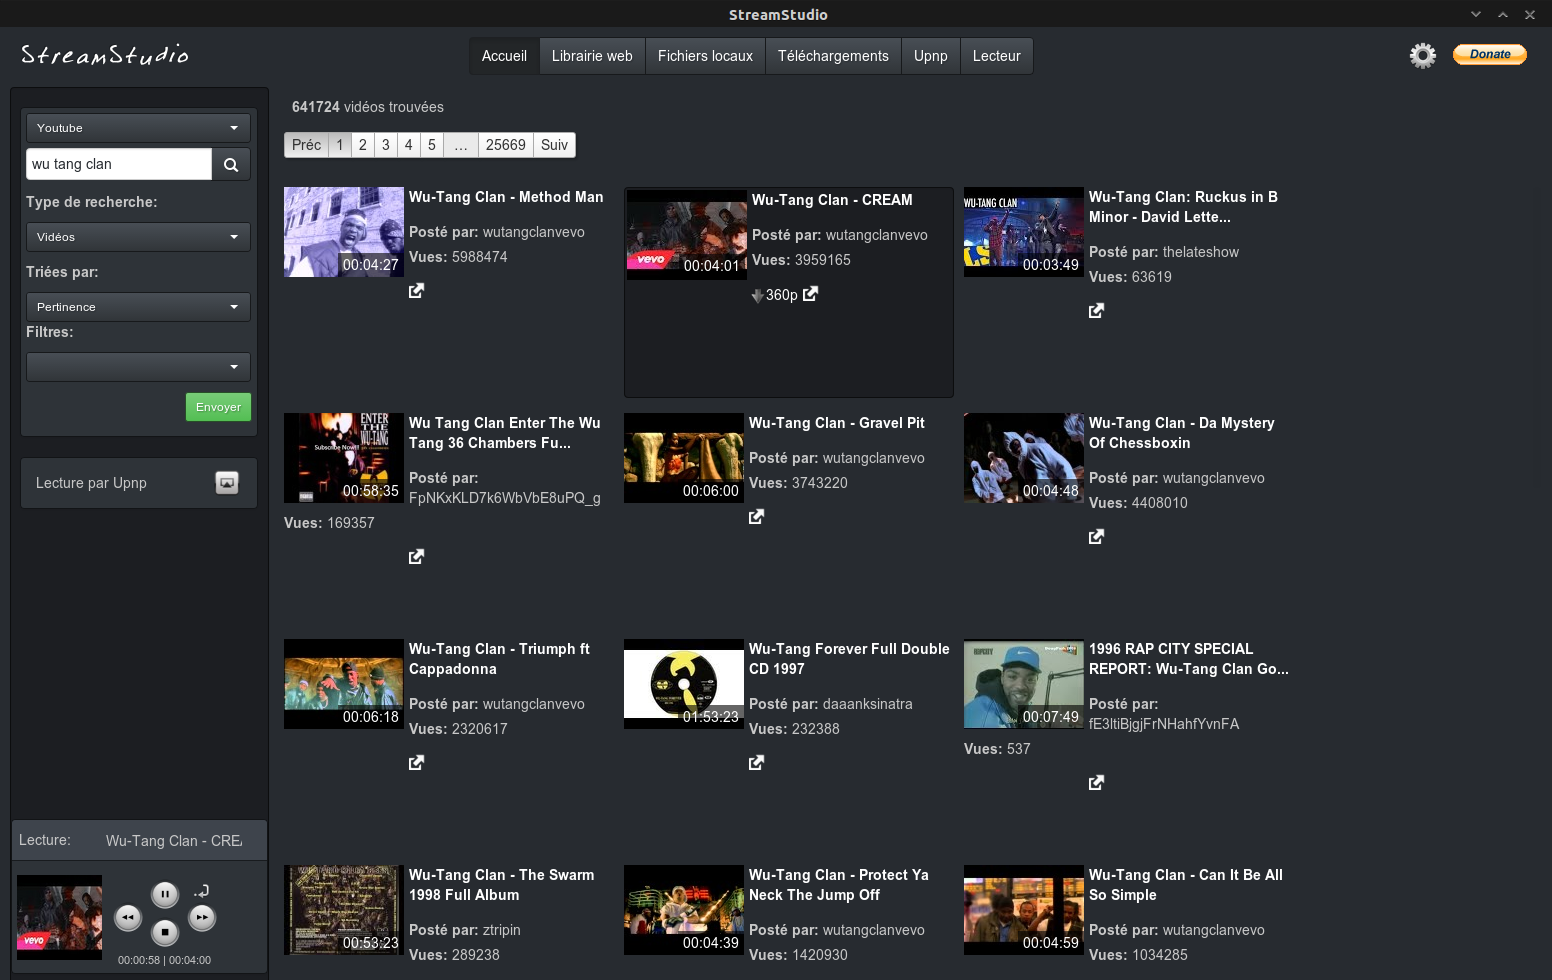The height and width of the screenshot is (980, 1552).
Task: Click the Protect Ya Neck thumbnail
Action: 683,910
